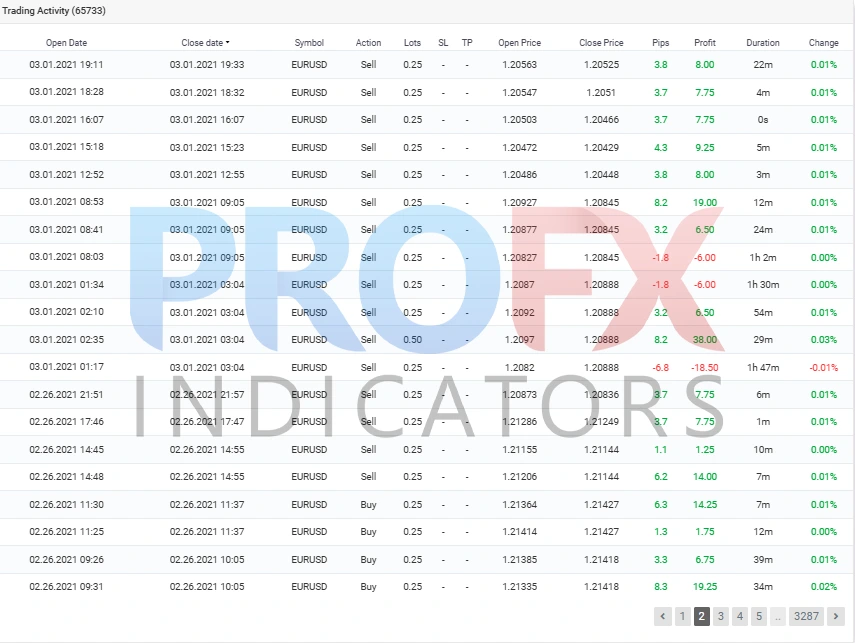Image resolution: width=855 pixels, height=643 pixels.
Task: Click pips value -6.8
Action: (x=660, y=368)
